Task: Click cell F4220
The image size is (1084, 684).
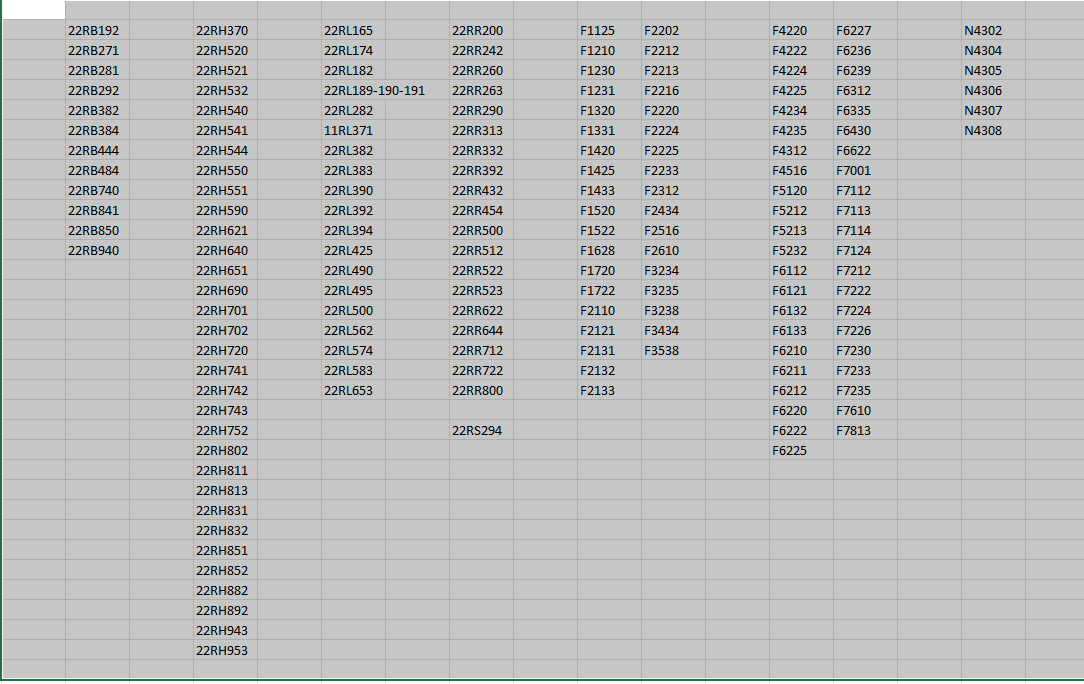Action: coord(790,31)
